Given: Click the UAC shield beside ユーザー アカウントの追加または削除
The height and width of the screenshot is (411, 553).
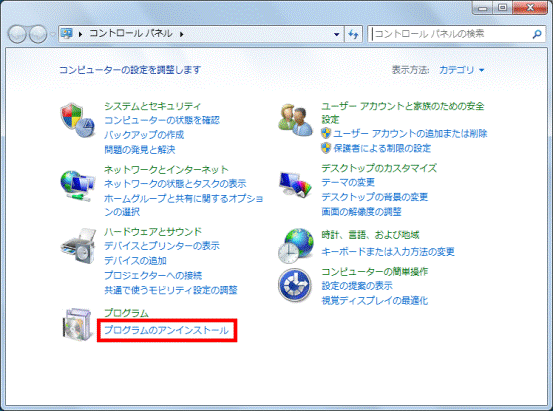Looking at the screenshot, I should (326, 133).
